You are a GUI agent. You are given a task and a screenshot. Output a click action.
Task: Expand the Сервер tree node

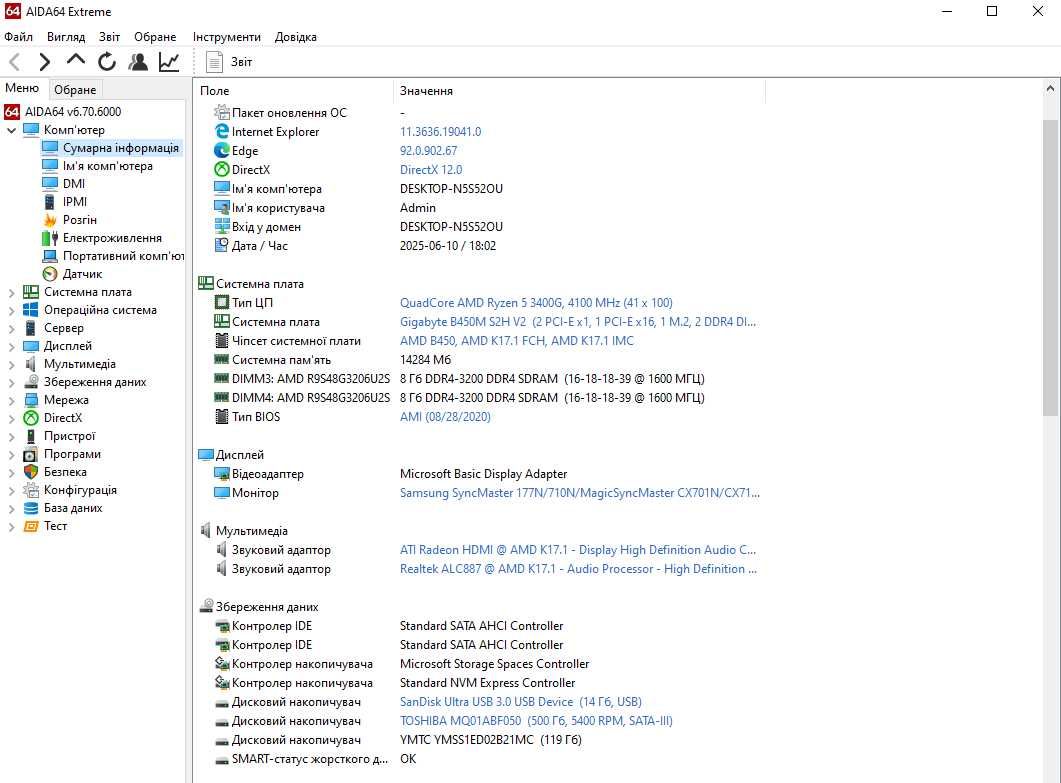click(x=12, y=328)
